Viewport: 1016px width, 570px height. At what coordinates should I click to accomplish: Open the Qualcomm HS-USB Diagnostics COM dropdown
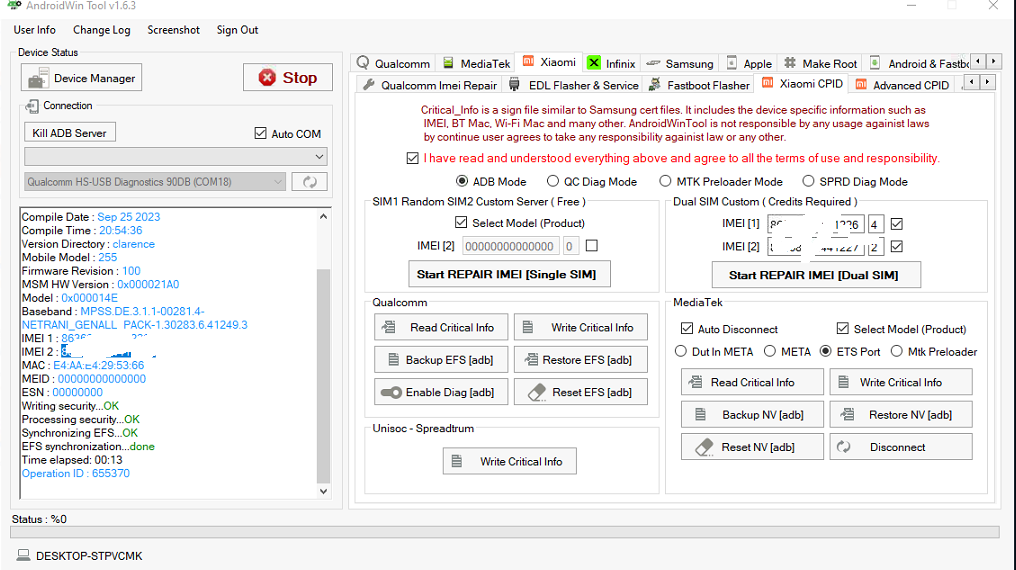[x=155, y=182]
